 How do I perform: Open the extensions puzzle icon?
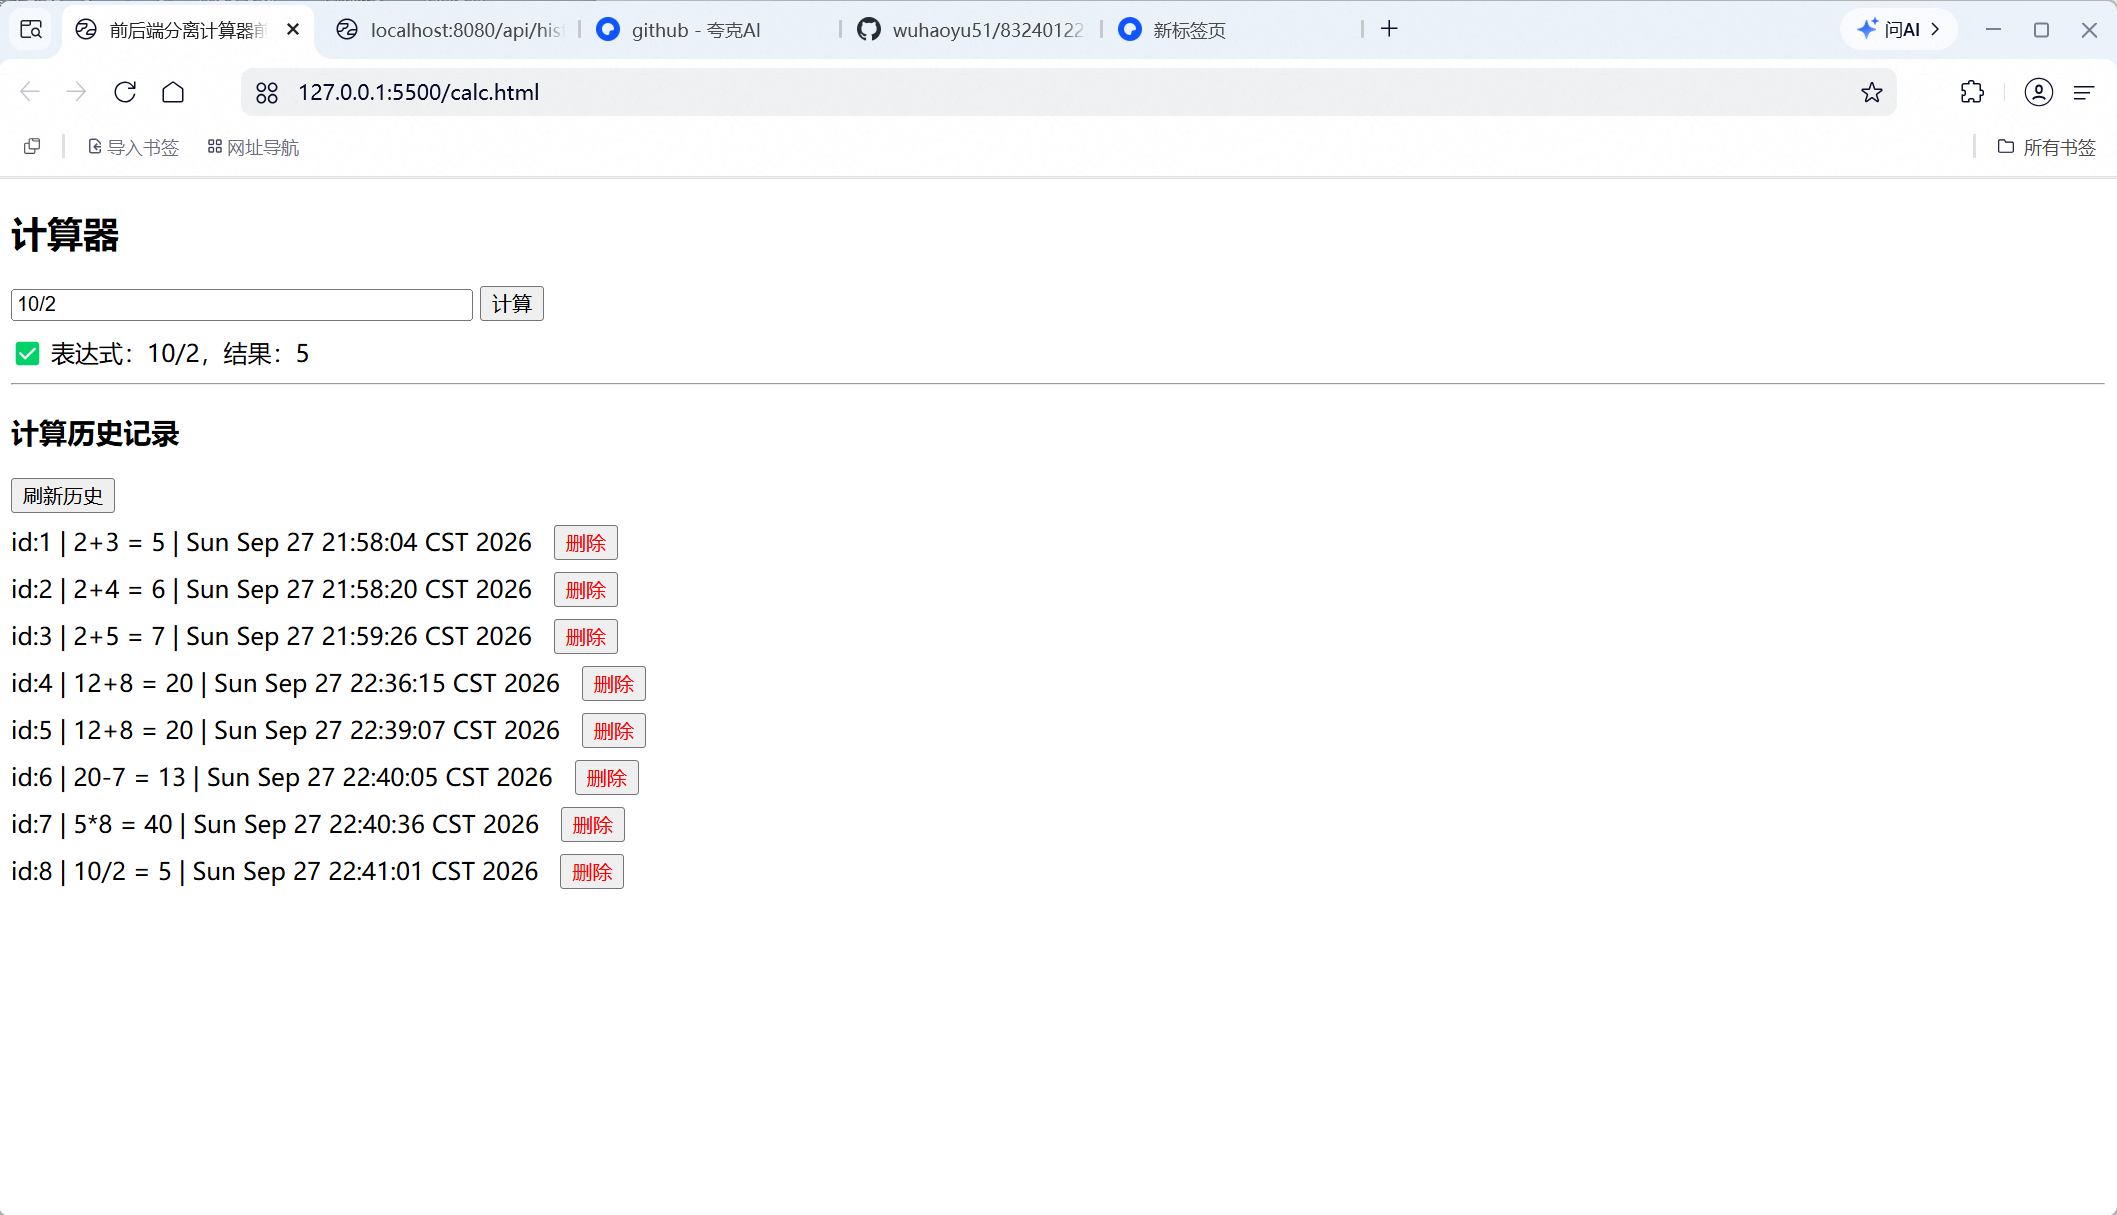(x=1972, y=92)
